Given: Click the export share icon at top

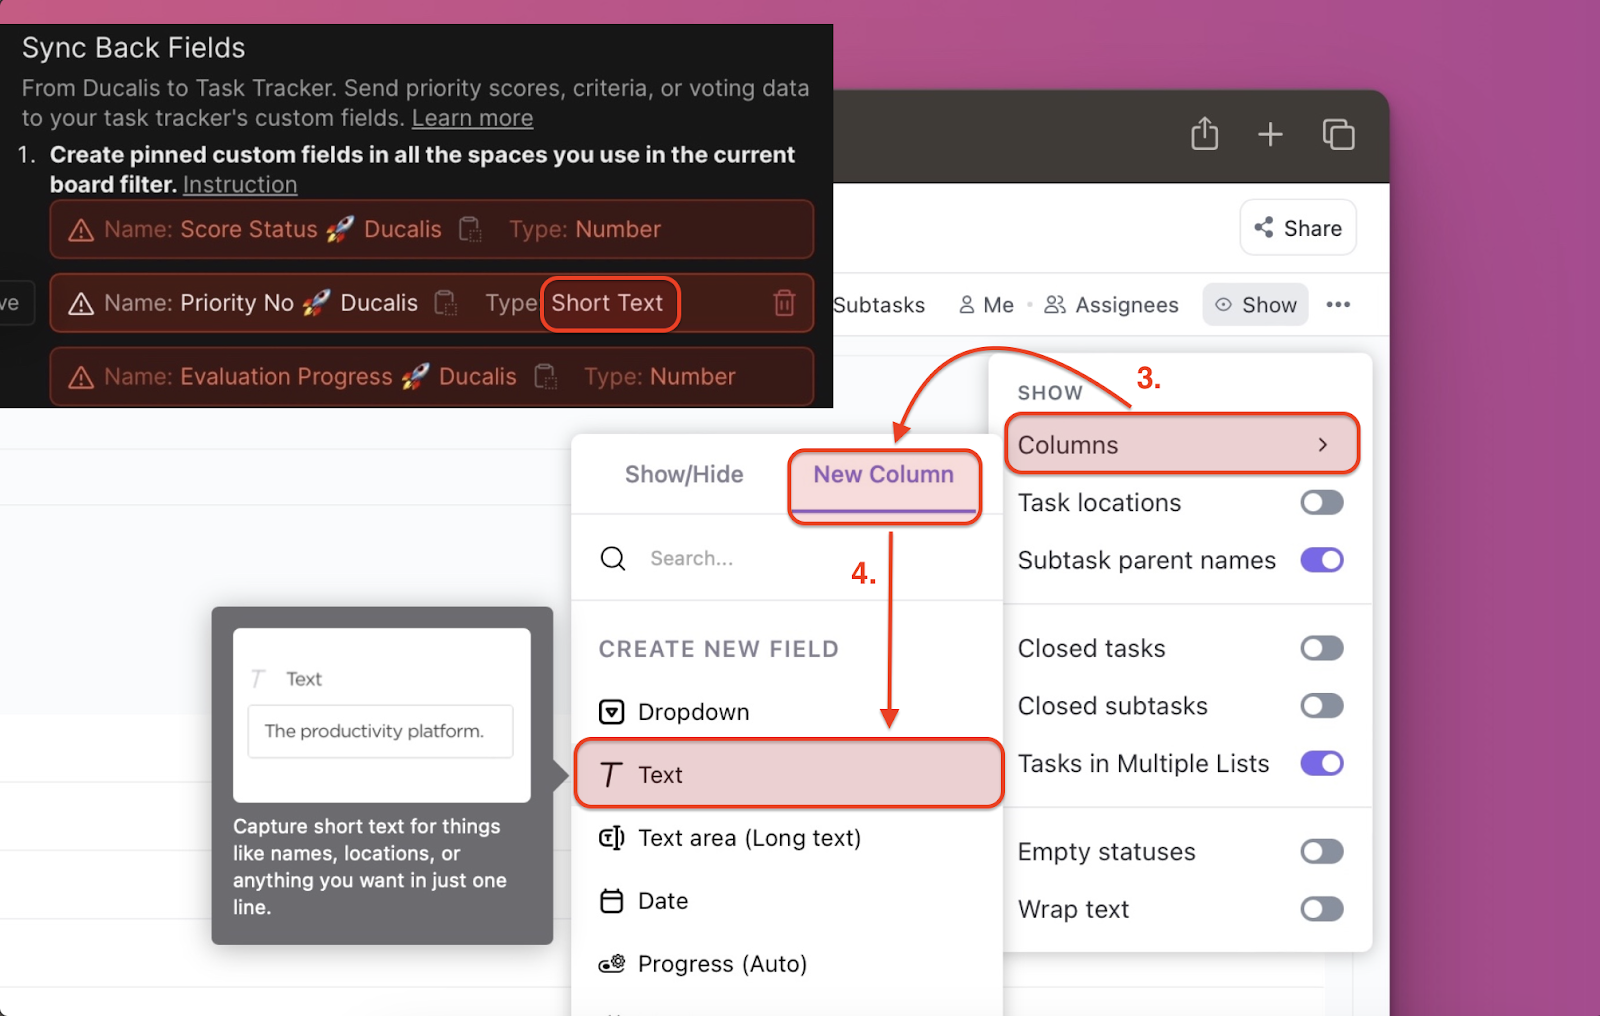Looking at the screenshot, I should coord(1205,133).
